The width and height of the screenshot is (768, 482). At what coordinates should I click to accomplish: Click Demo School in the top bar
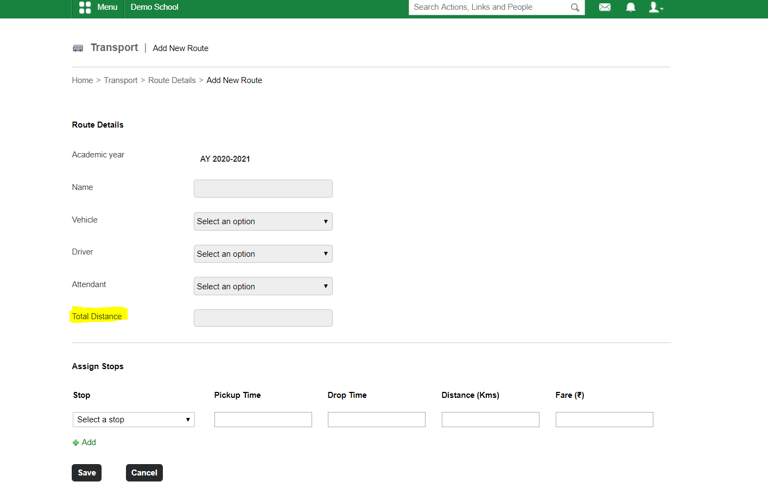coord(154,7)
